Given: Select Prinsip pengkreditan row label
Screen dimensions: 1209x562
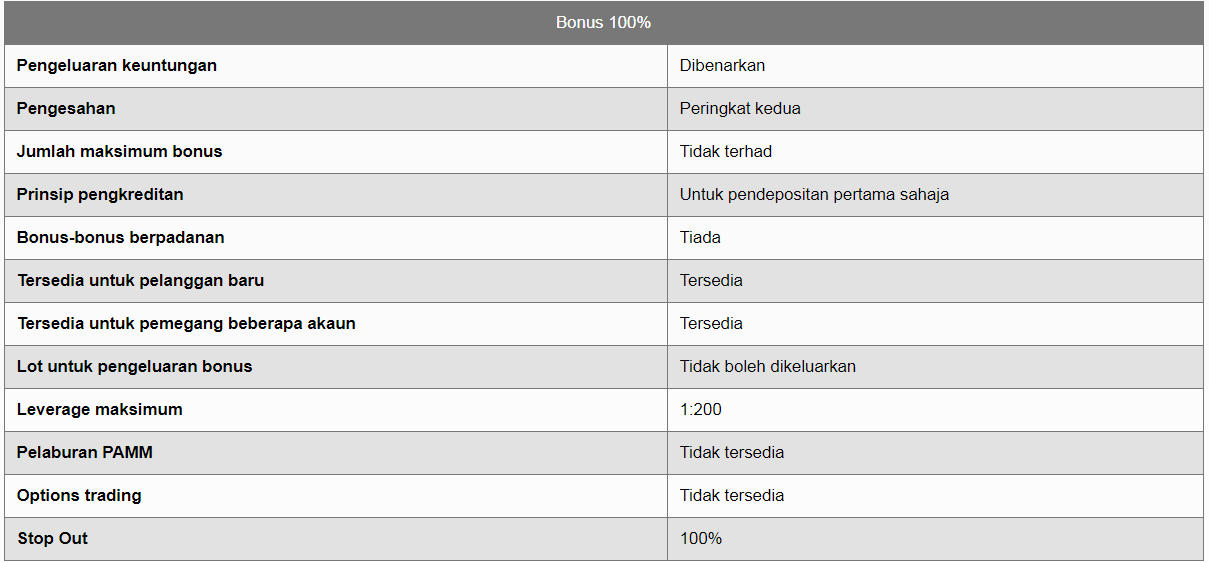Looking at the screenshot, I should coord(100,195).
